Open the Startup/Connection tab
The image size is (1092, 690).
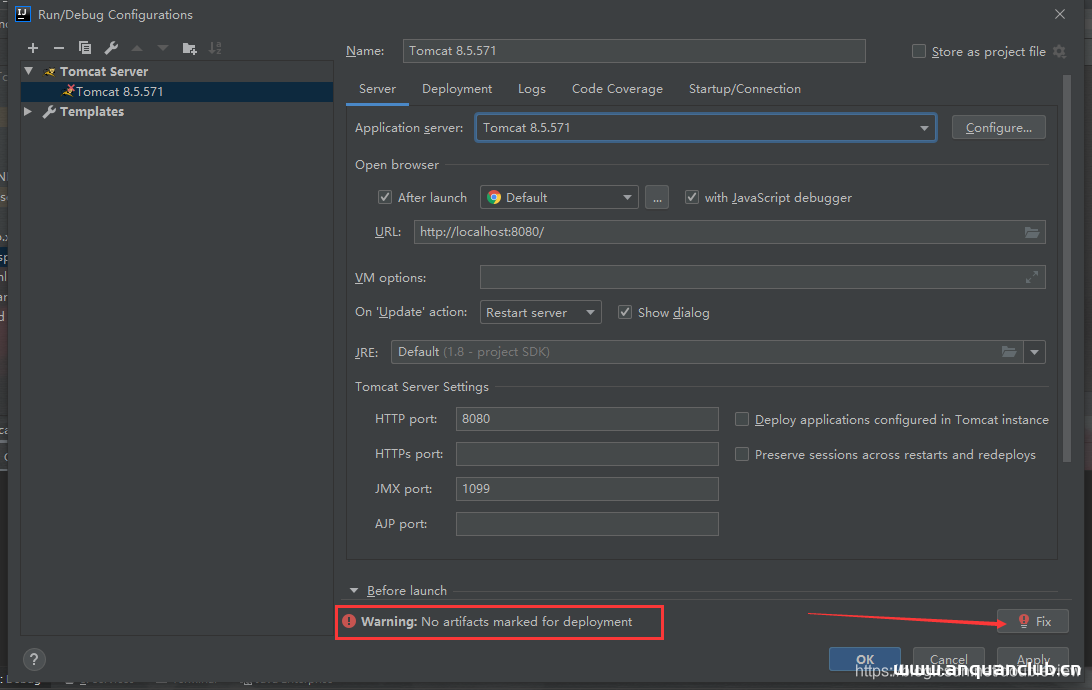click(x=744, y=89)
